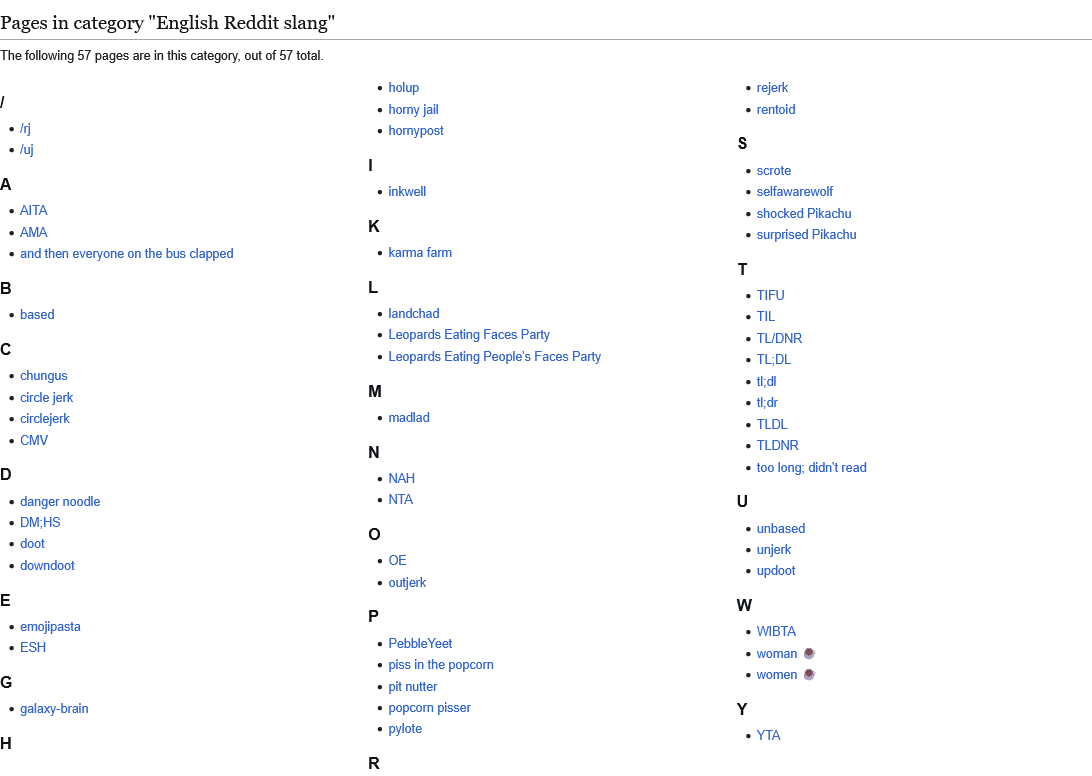
Task: Open the shocked Pikachu link
Action: (804, 214)
